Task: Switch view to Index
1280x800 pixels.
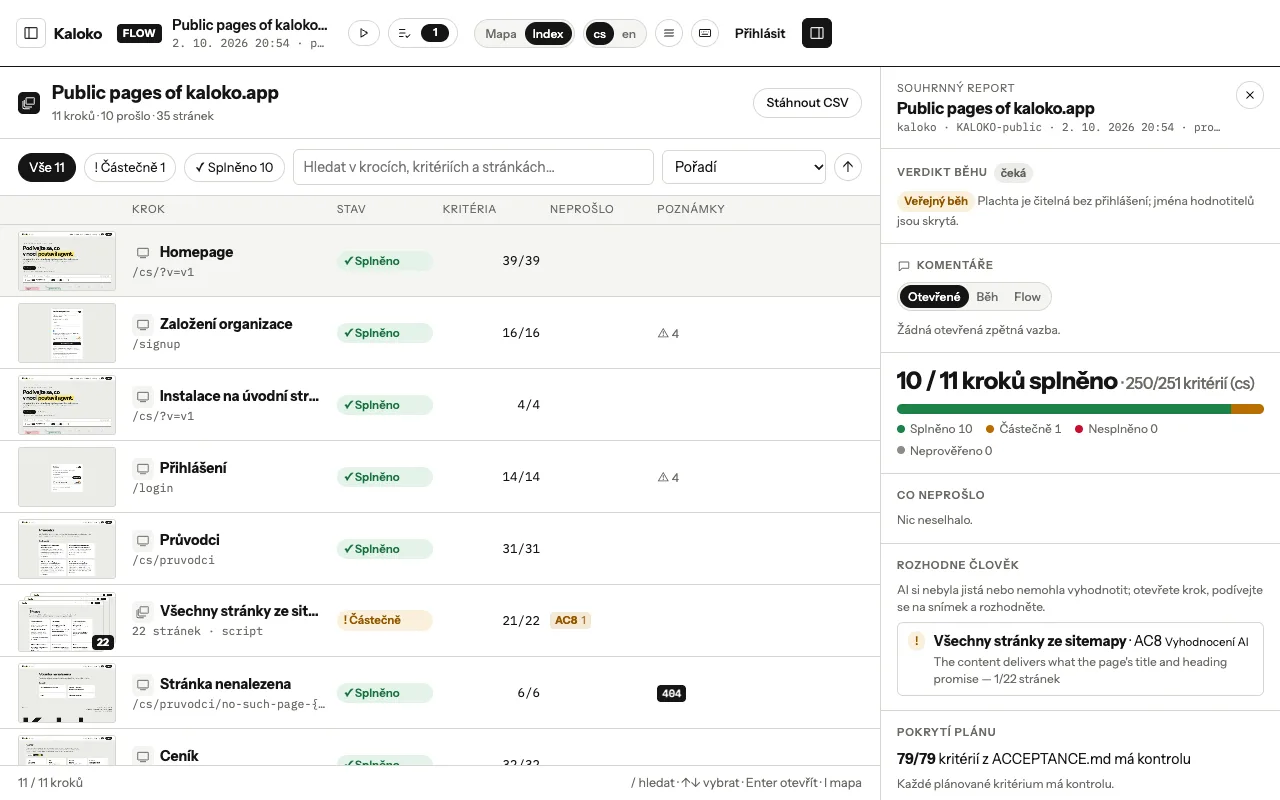Action: 548,33
